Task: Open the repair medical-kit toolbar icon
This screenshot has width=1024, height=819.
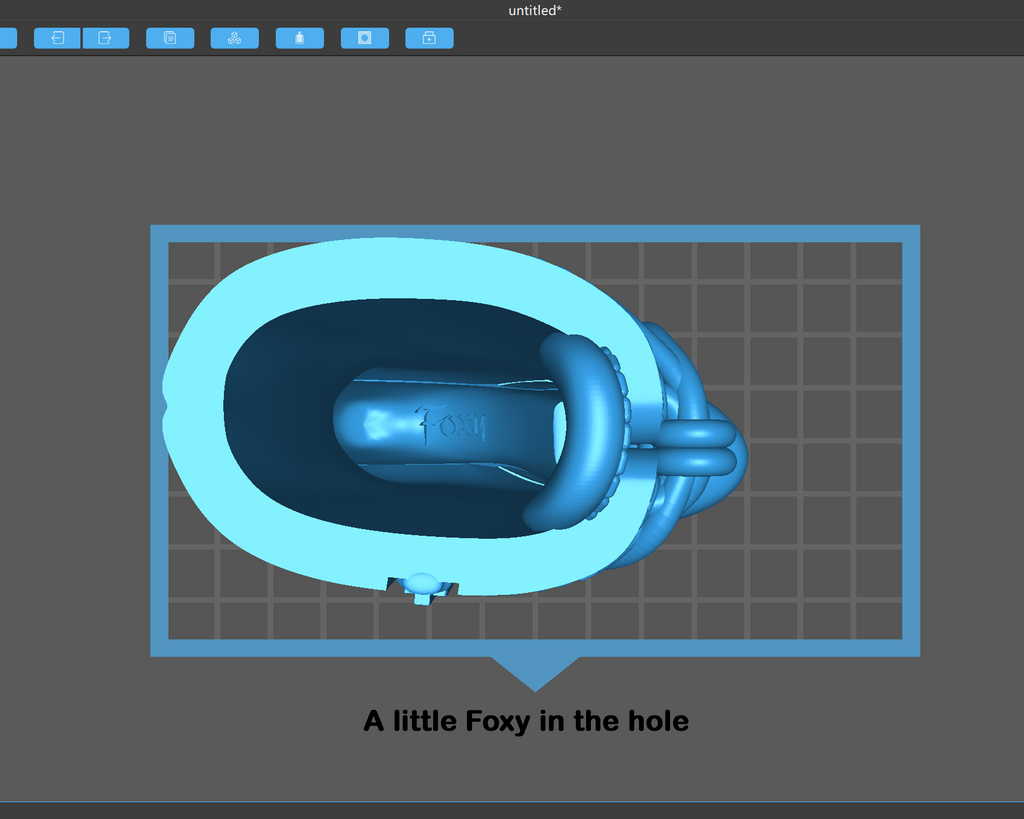Action: [x=429, y=38]
